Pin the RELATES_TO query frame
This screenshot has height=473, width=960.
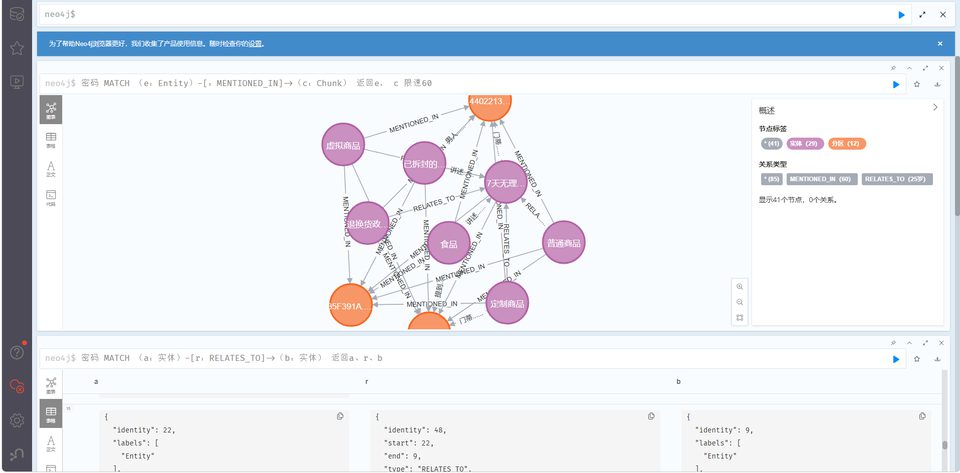pos(893,343)
